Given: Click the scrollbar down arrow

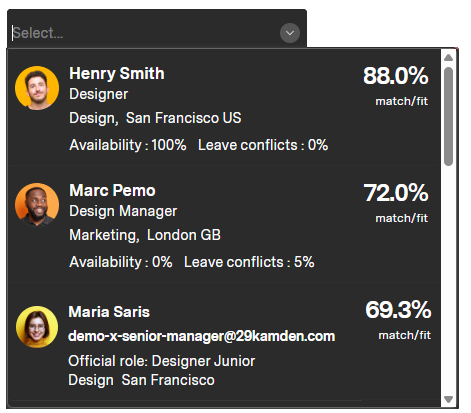Looking at the screenshot, I should point(448,399).
